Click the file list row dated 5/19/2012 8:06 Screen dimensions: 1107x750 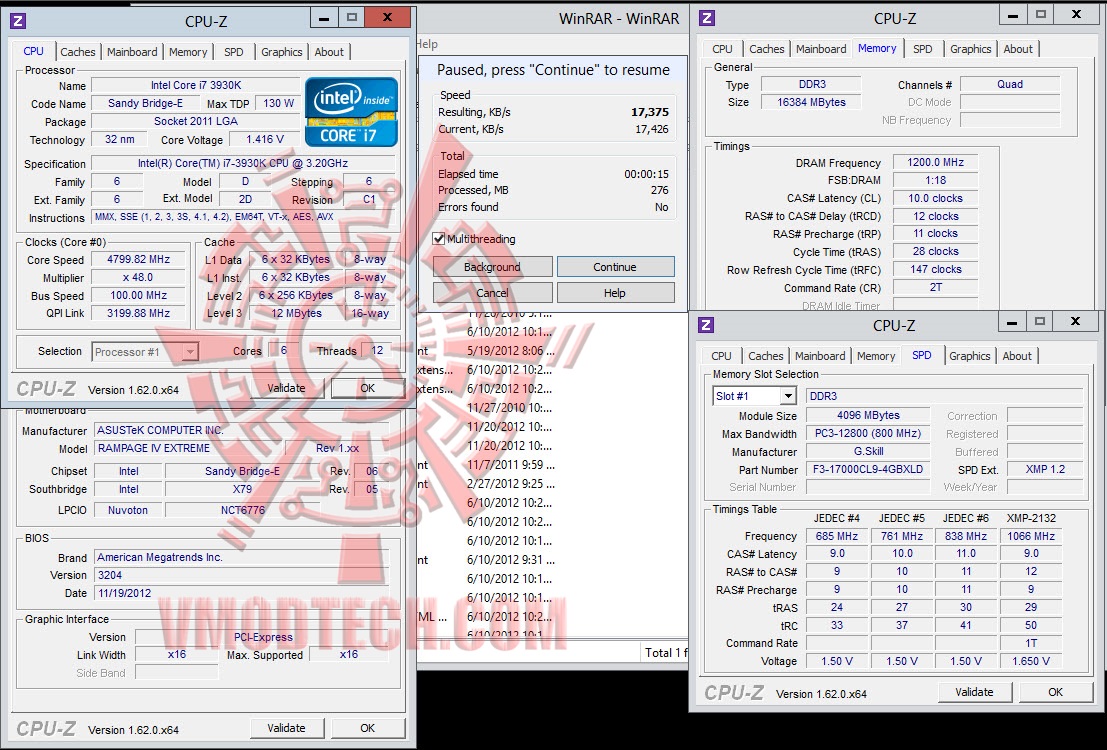(x=510, y=350)
